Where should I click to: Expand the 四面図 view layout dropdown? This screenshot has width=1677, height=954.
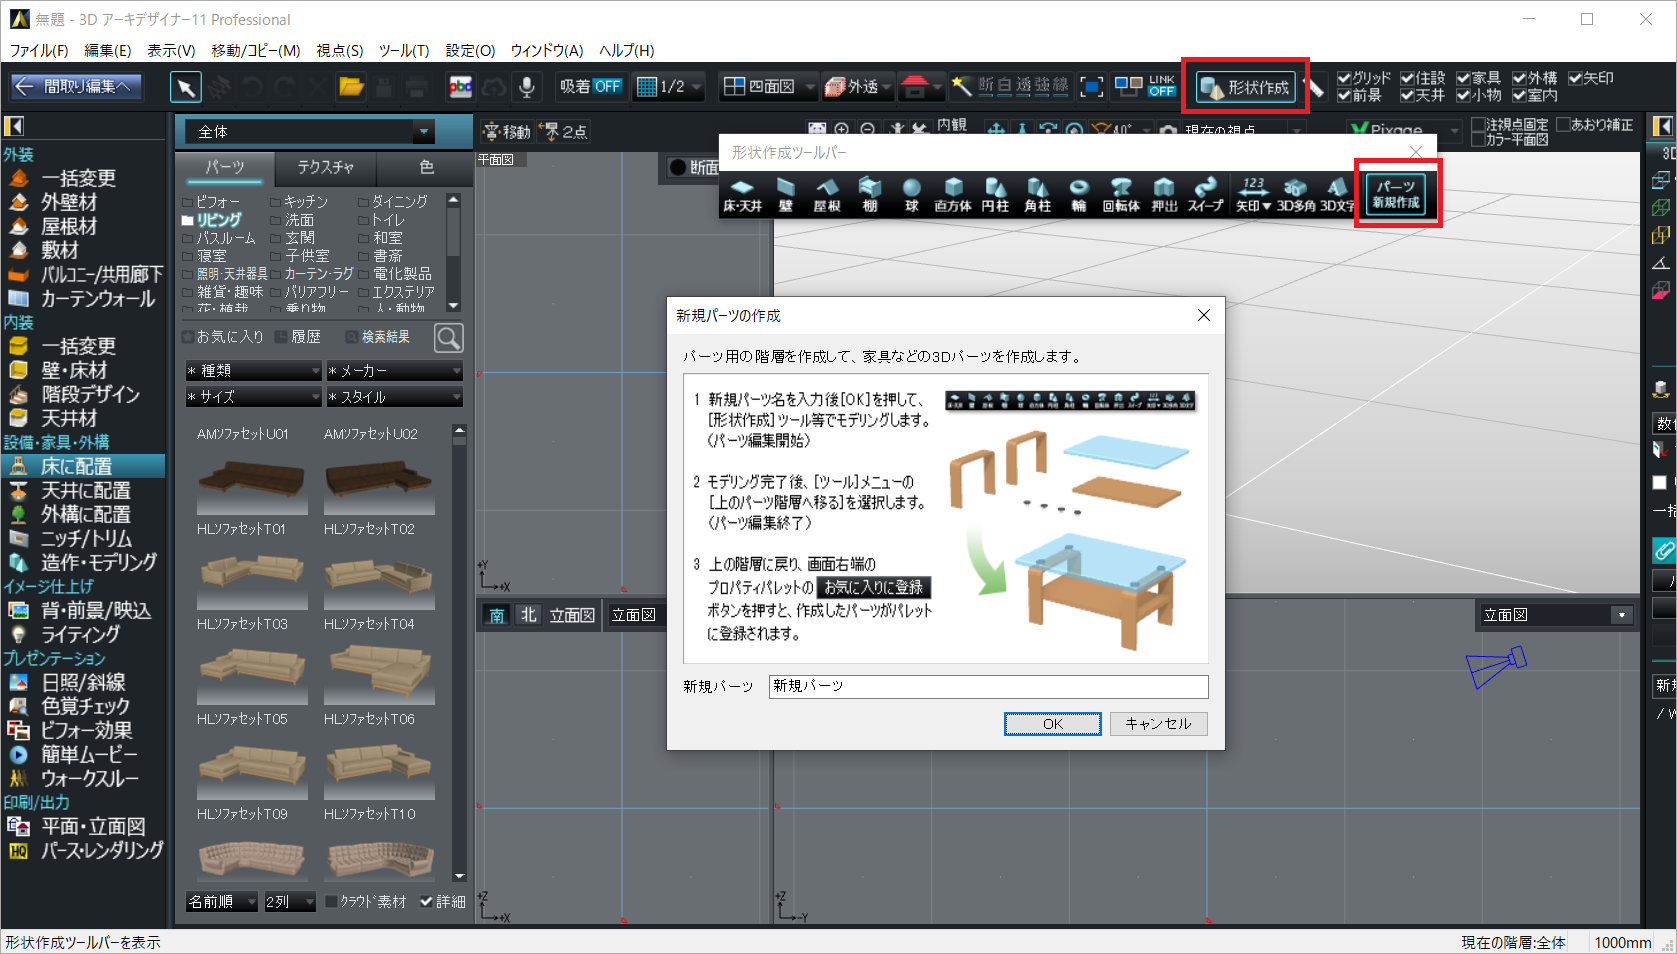pyautogui.click(x=809, y=87)
